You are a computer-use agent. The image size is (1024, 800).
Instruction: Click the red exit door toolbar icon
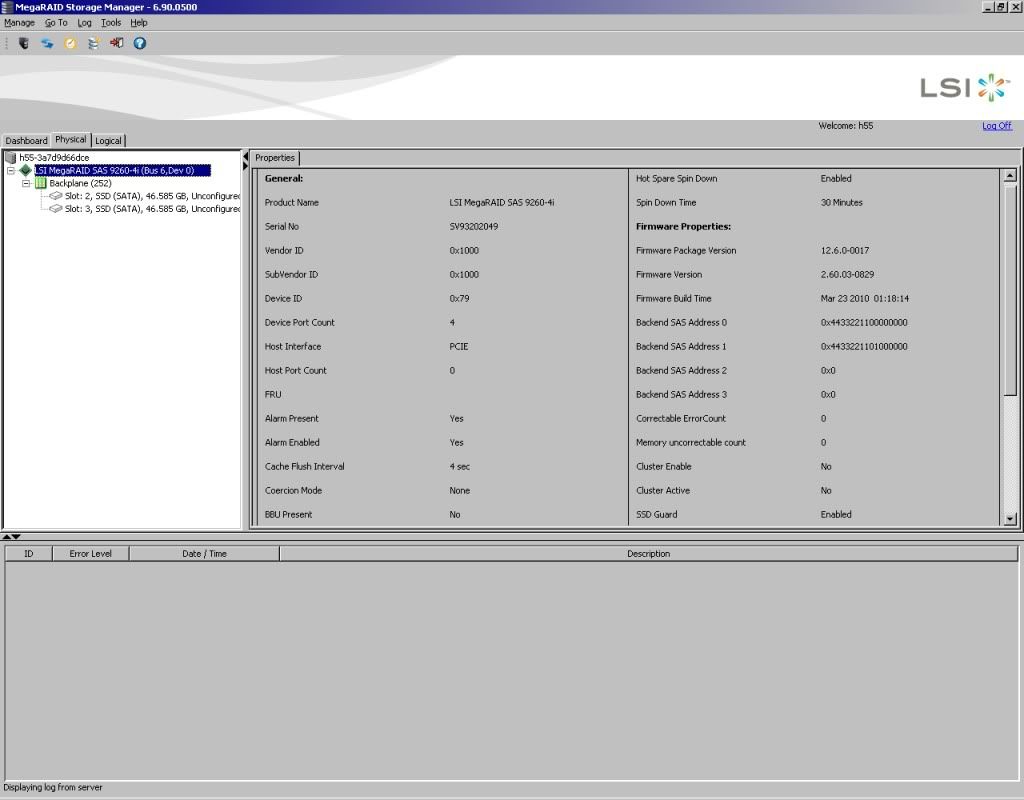117,43
